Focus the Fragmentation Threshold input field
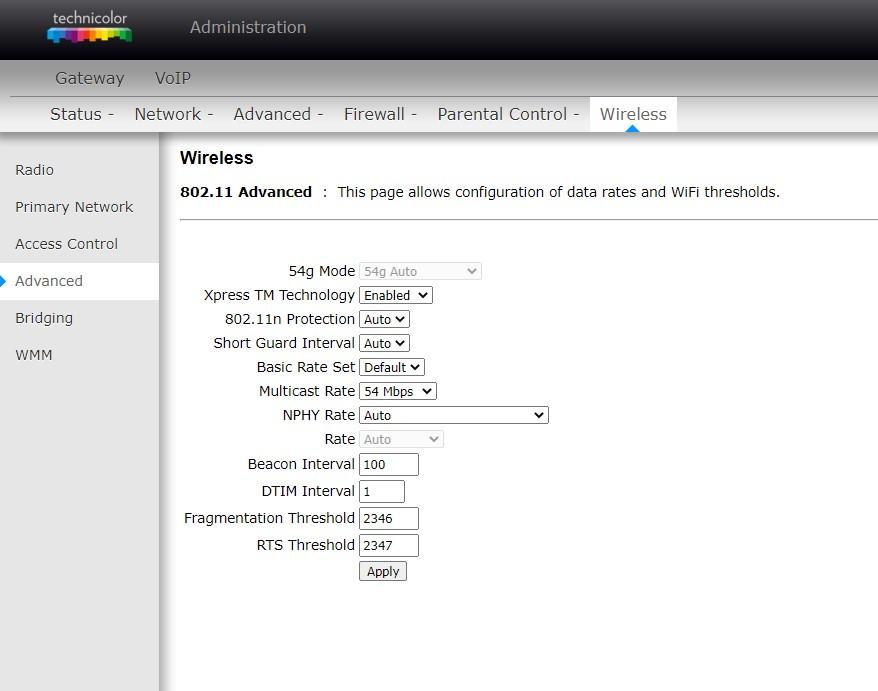This screenshot has width=878, height=691. [x=389, y=519]
